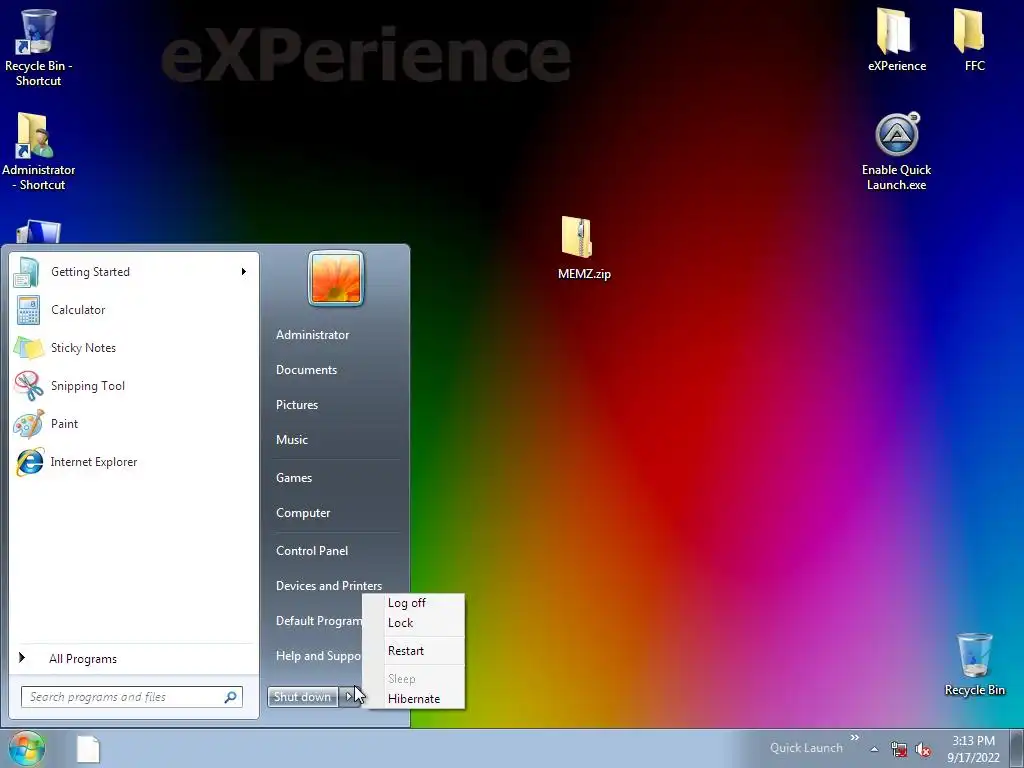This screenshot has height=768, width=1024.
Task: Select Lock from power menu
Action: click(414, 623)
